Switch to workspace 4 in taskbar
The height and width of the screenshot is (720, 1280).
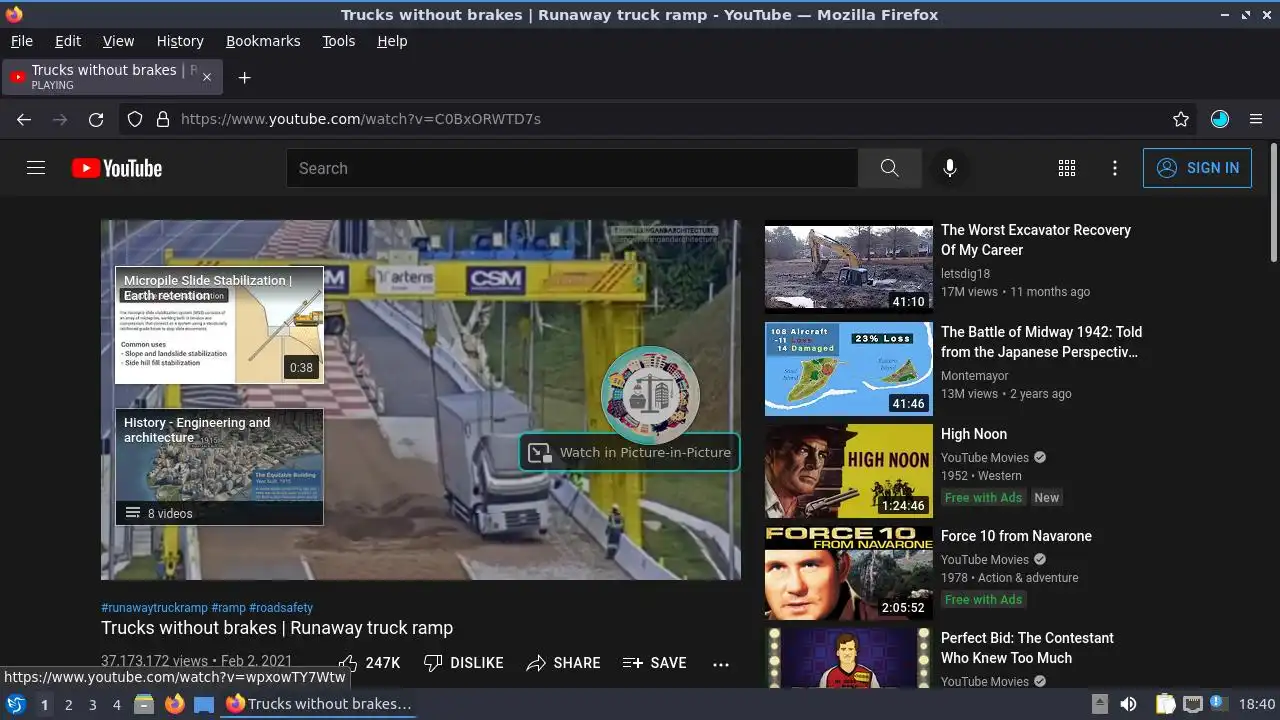click(x=116, y=704)
